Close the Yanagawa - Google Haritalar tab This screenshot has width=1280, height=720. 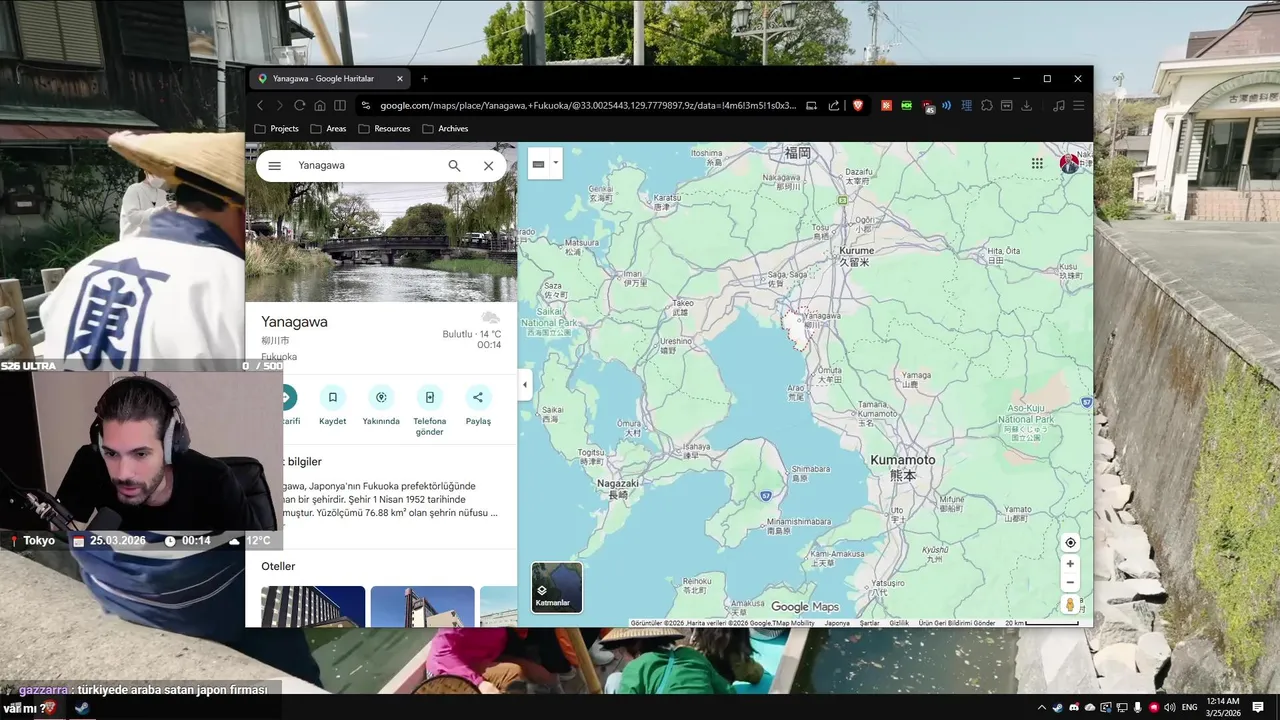pyautogui.click(x=400, y=79)
